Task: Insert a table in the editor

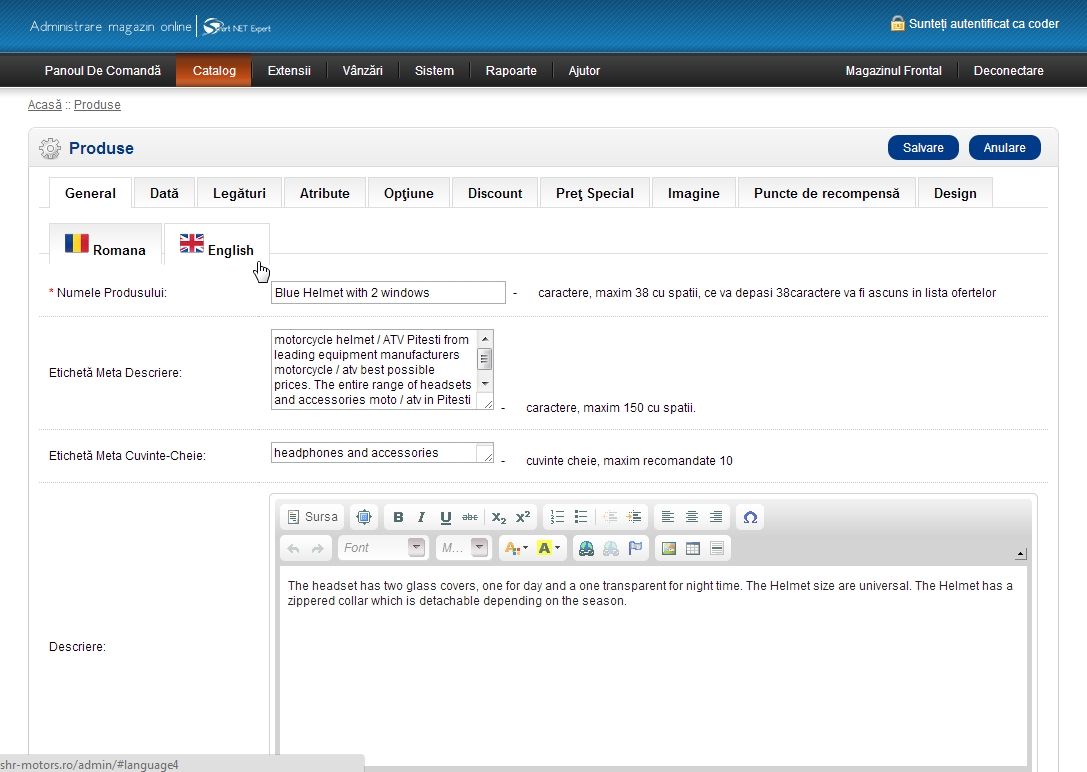Action: 692,548
